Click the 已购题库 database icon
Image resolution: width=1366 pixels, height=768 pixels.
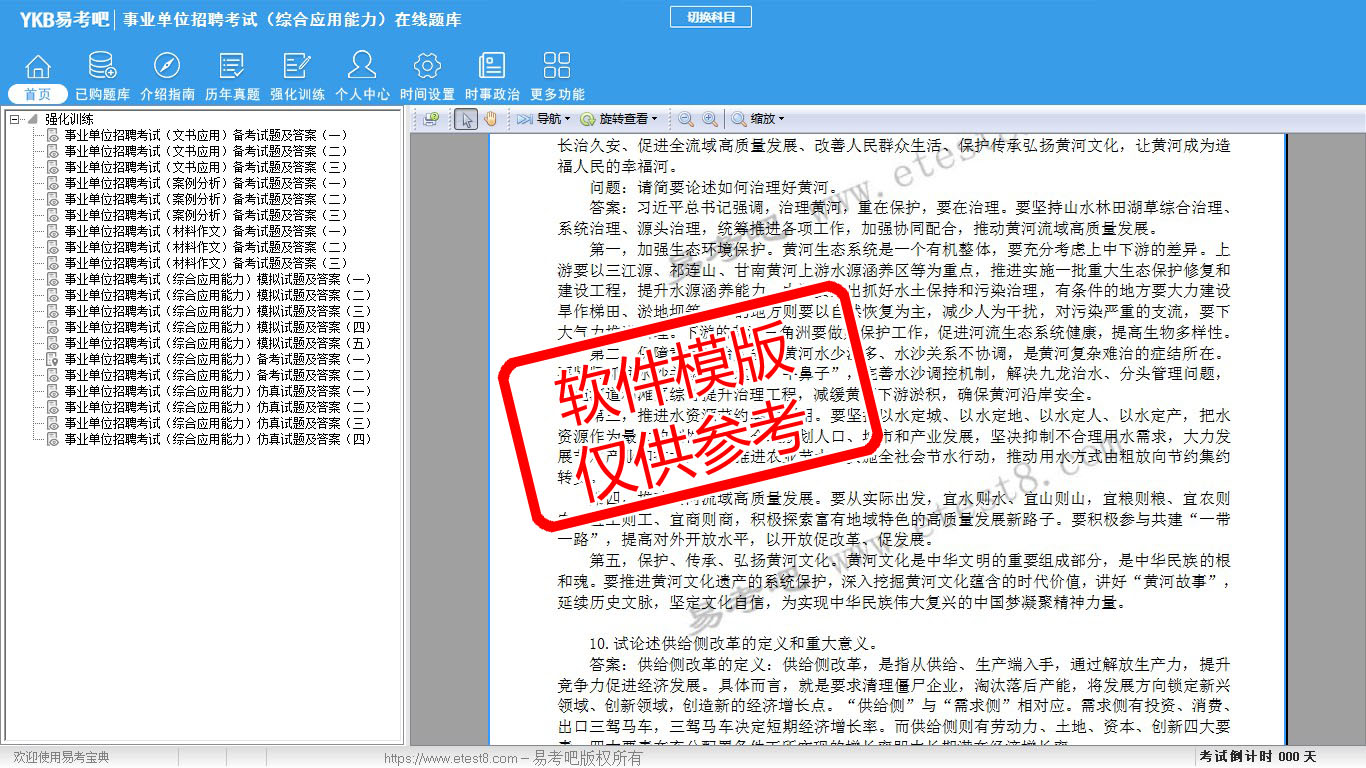[x=102, y=66]
